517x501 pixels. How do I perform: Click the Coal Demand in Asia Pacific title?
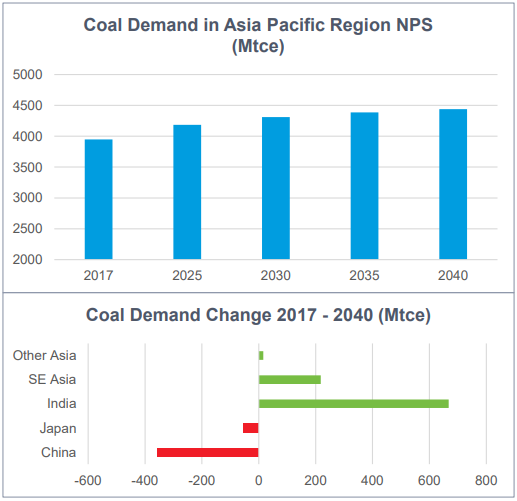258,35
